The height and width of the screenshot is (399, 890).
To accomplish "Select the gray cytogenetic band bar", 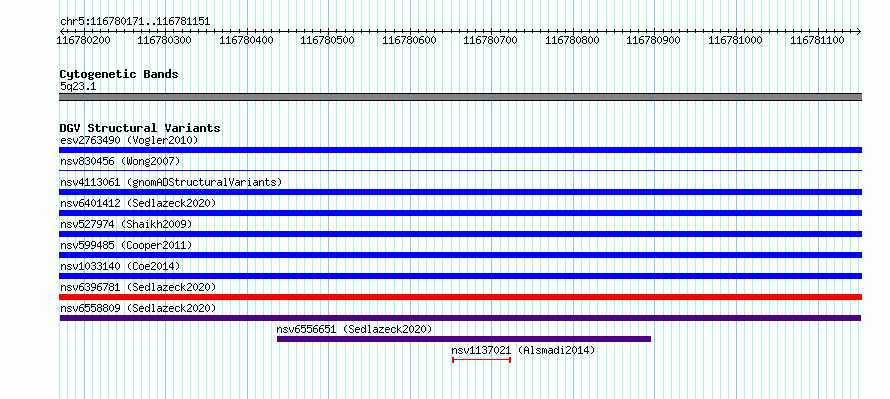I will [461, 97].
